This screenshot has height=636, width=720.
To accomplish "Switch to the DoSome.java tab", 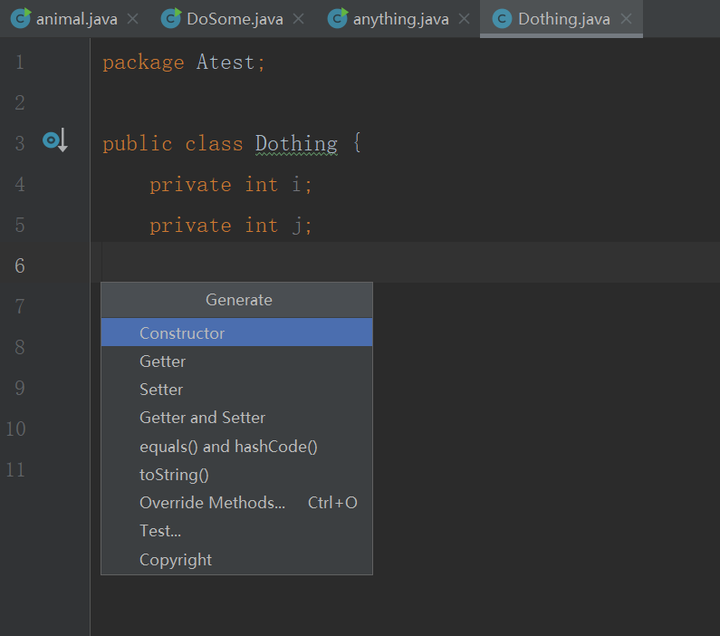I will (x=234, y=19).
